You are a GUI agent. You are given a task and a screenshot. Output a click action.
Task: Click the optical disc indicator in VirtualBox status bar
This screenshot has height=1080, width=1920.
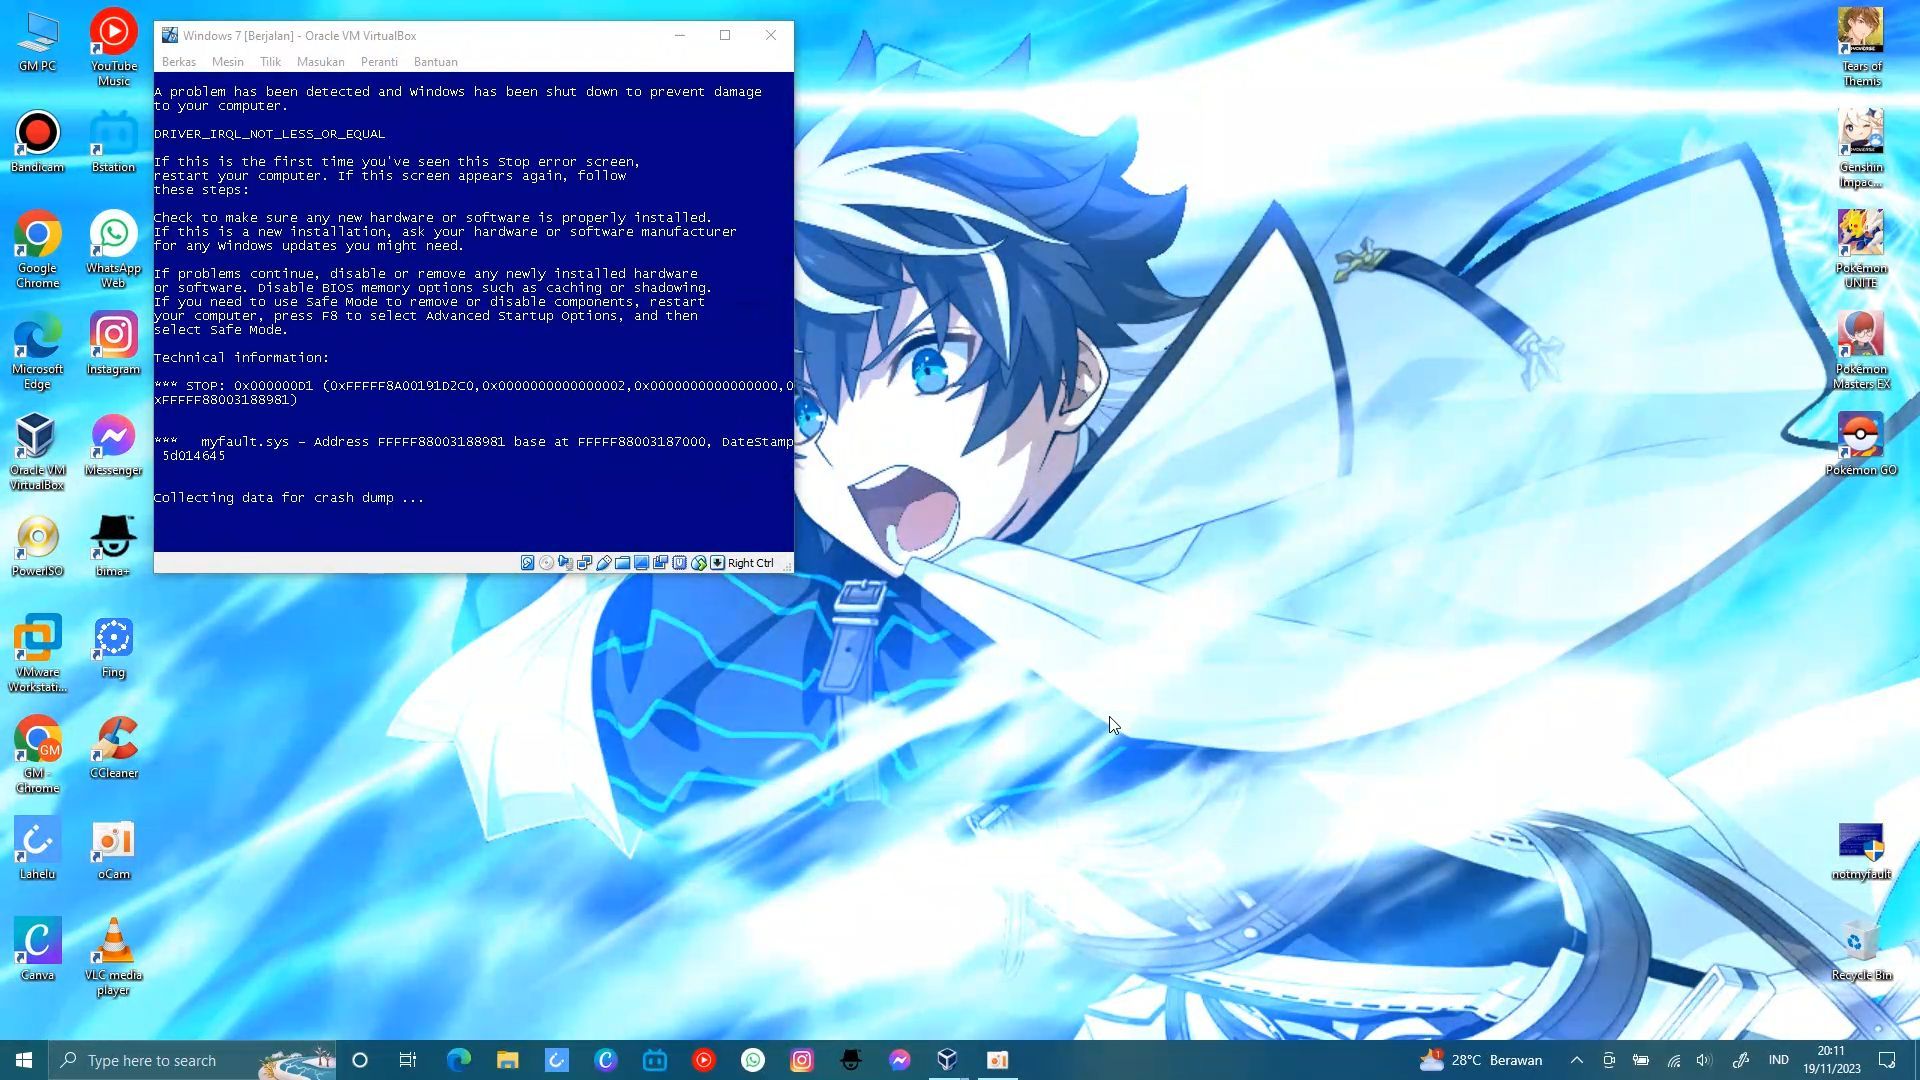[x=546, y=563]
